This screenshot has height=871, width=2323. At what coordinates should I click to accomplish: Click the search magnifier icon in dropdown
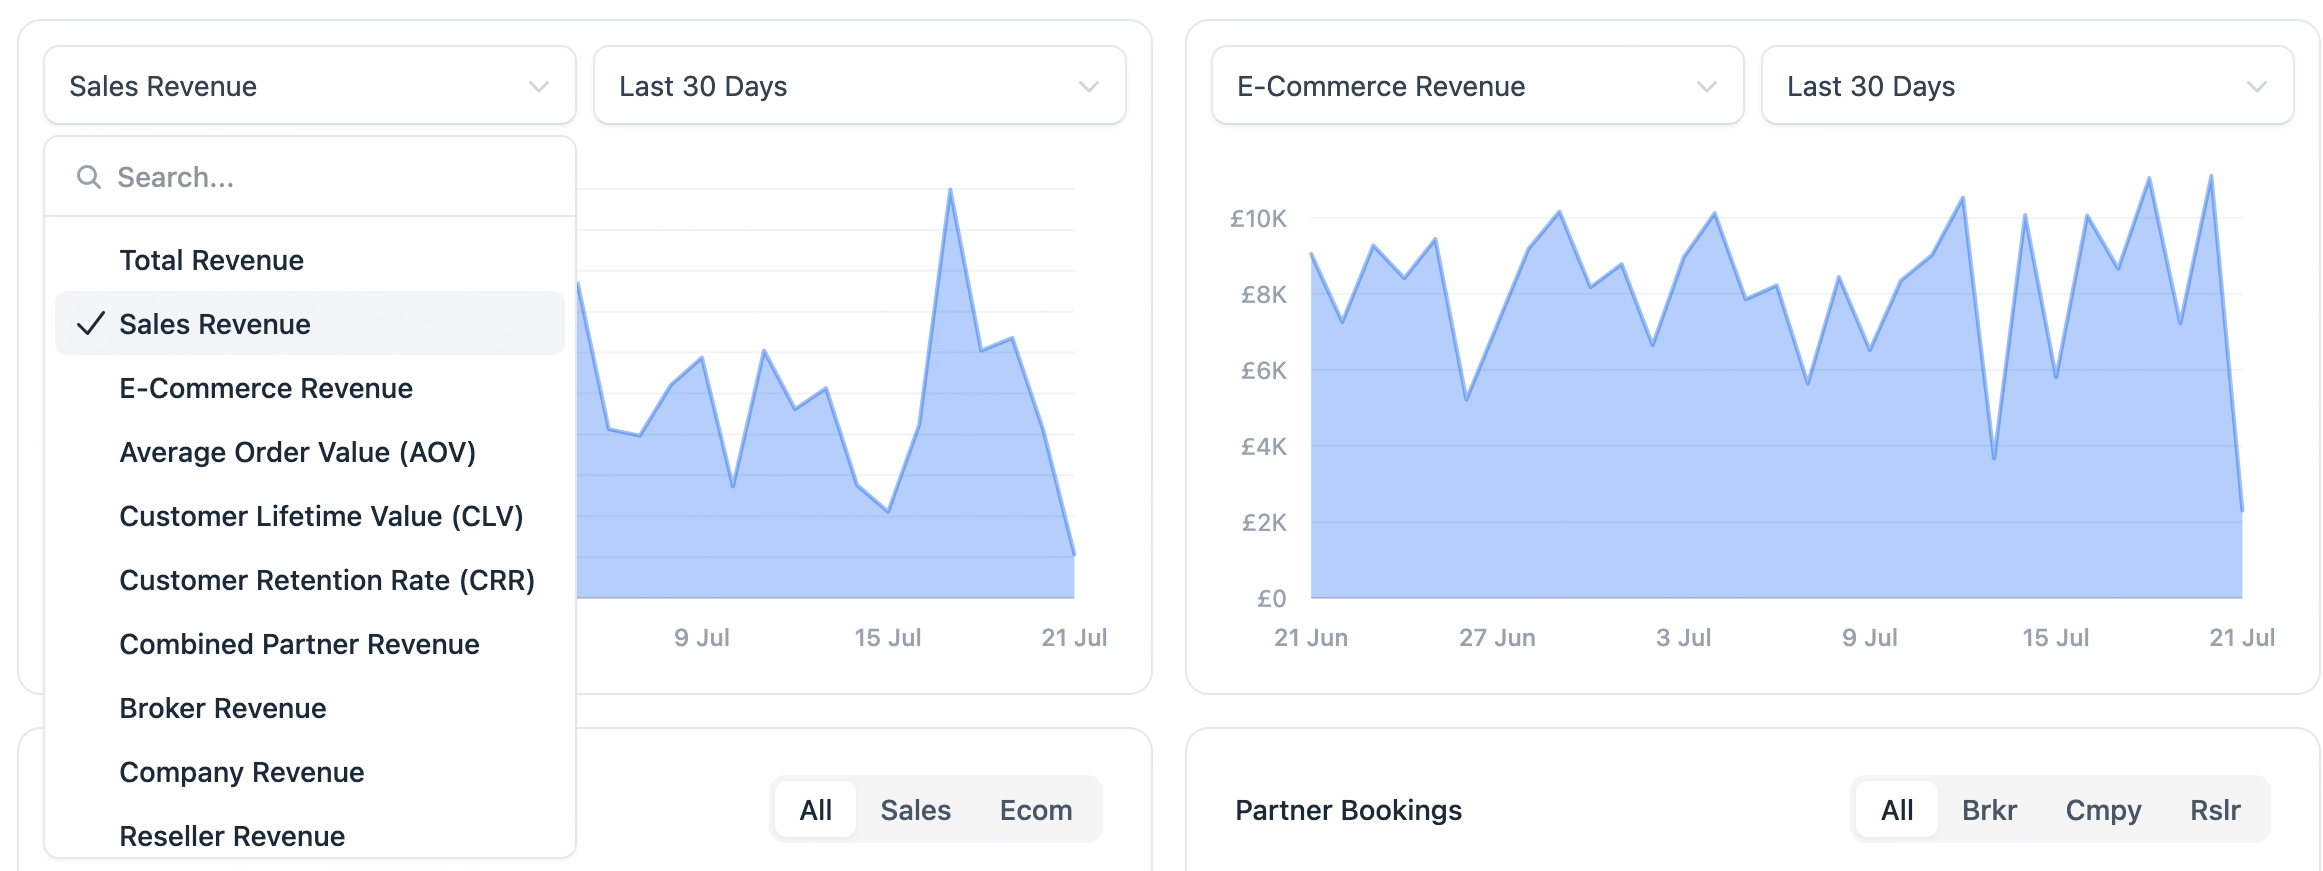tap(89, 177)
